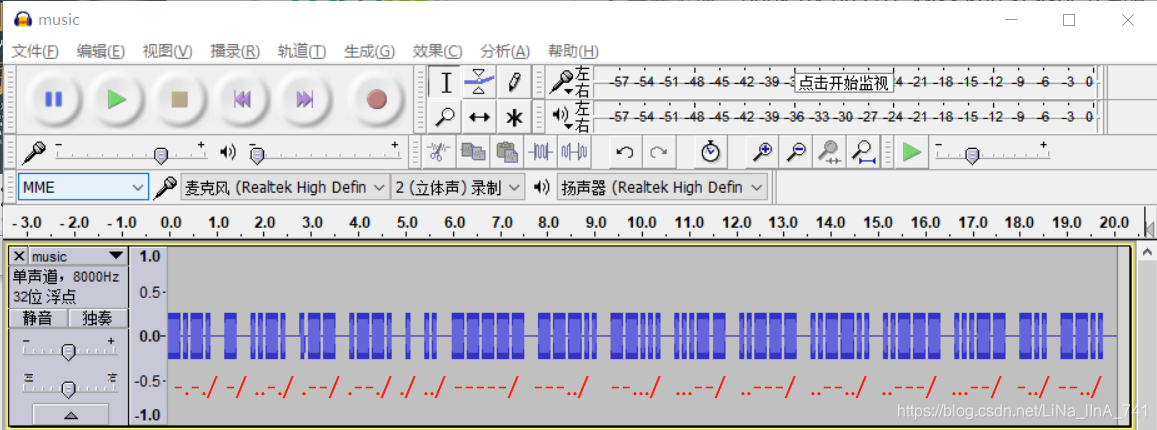Click the Trim audio icon
The height and width of the screenshot is (430, 1157).
(x=540, y=153)
